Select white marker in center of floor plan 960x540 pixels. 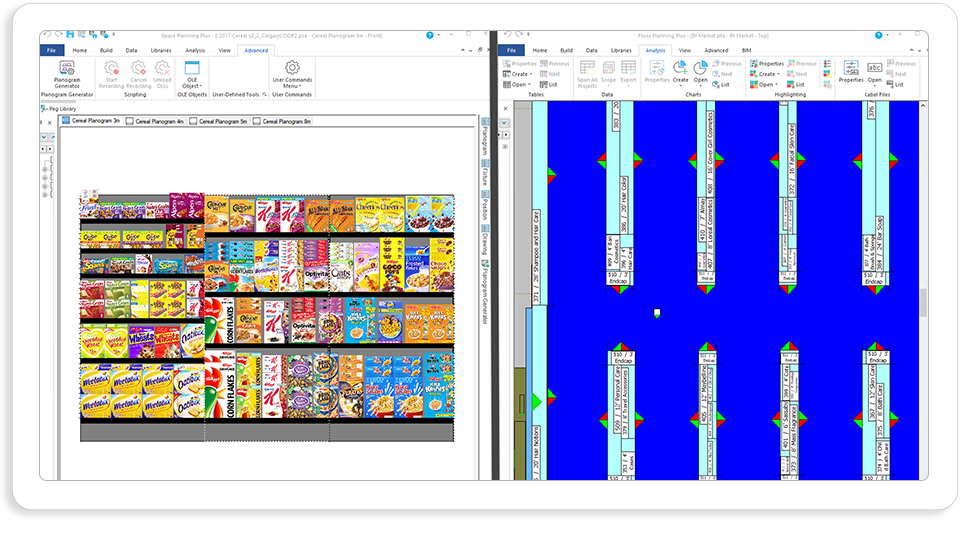point(657,313)
